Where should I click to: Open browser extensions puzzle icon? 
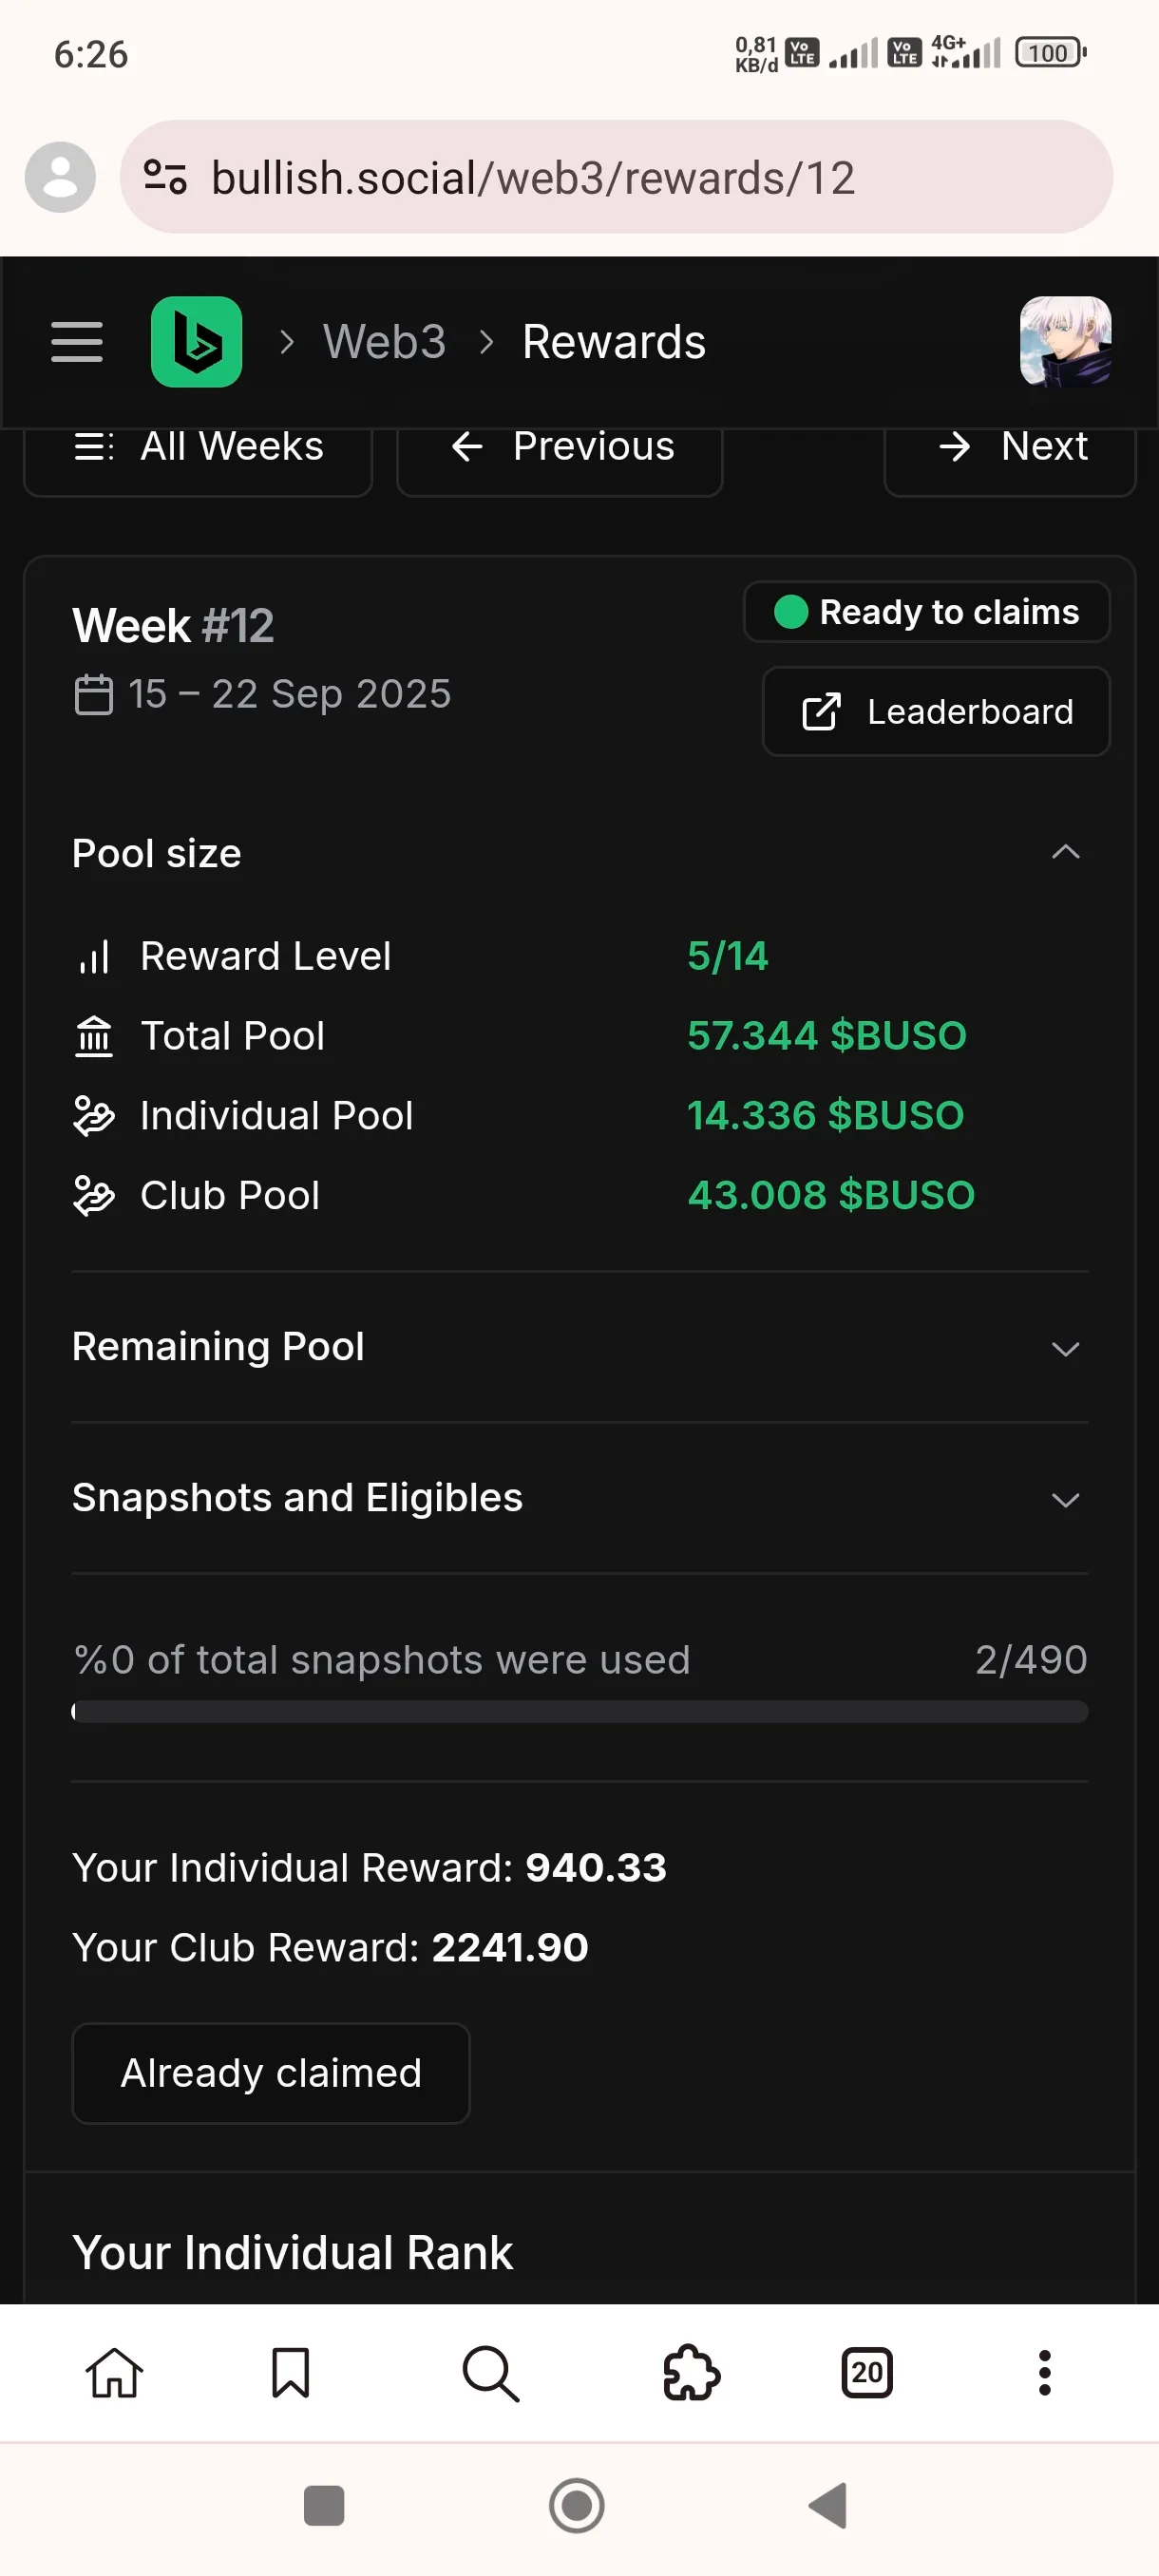click(691, 2373)
